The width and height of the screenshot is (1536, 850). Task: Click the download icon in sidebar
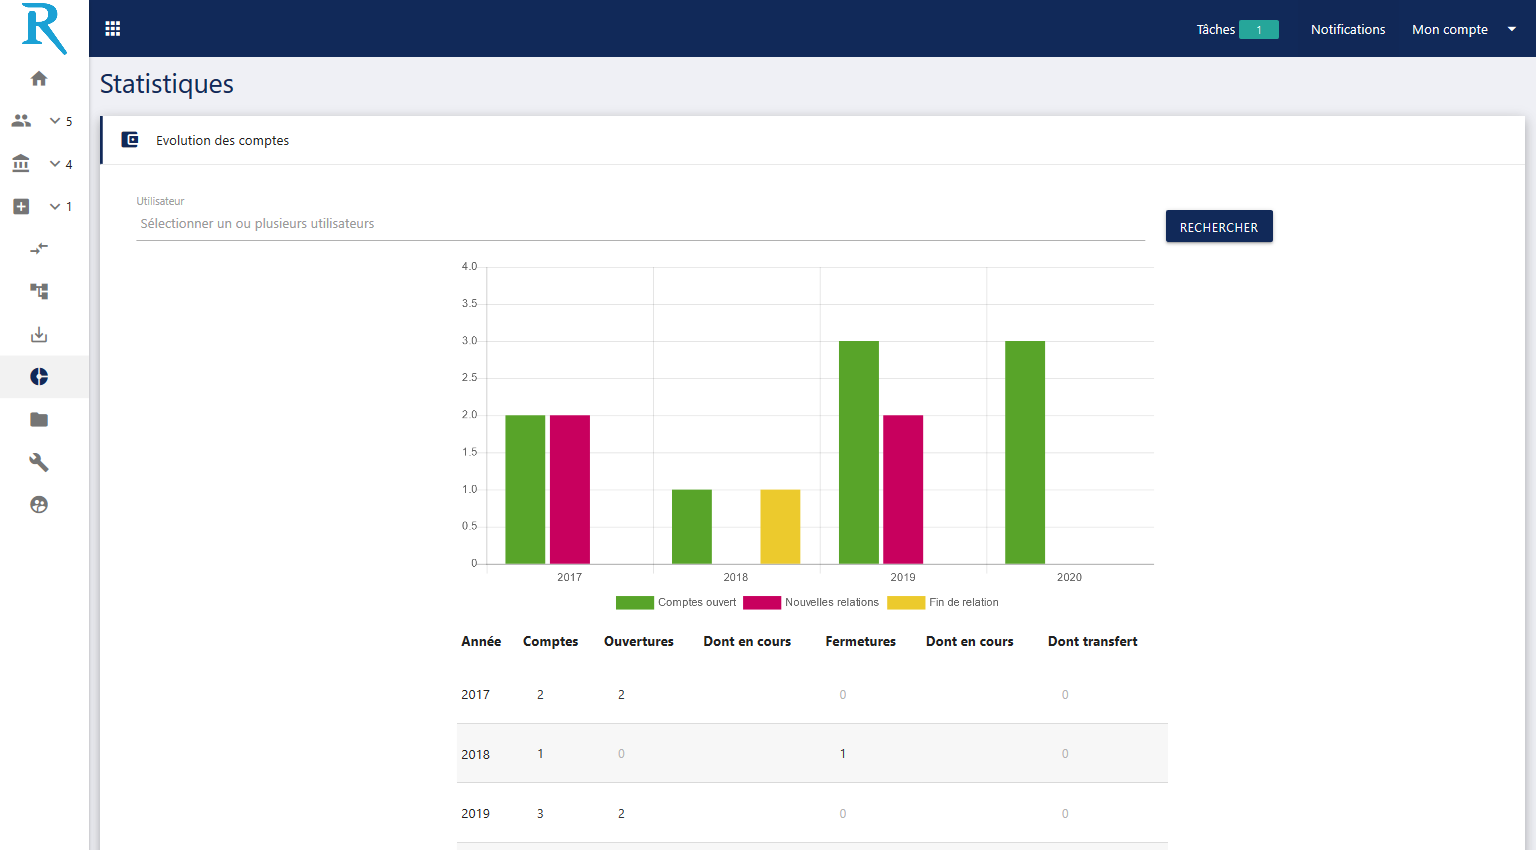click(x=39, y=334)
